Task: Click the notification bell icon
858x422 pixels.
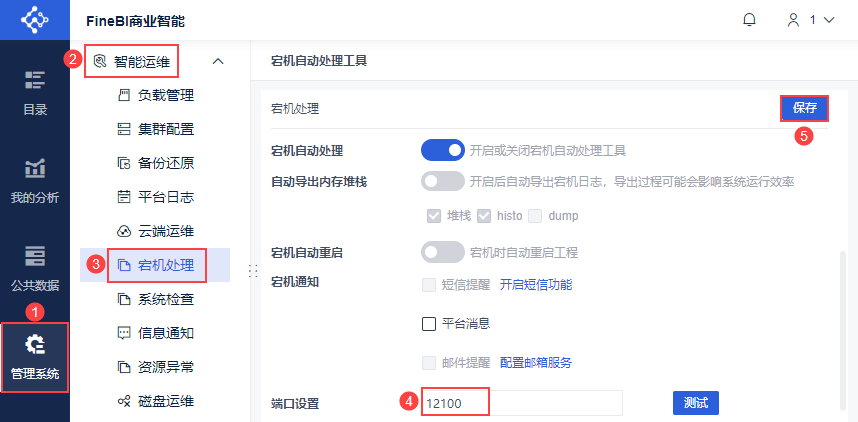Action: [749, 20]
